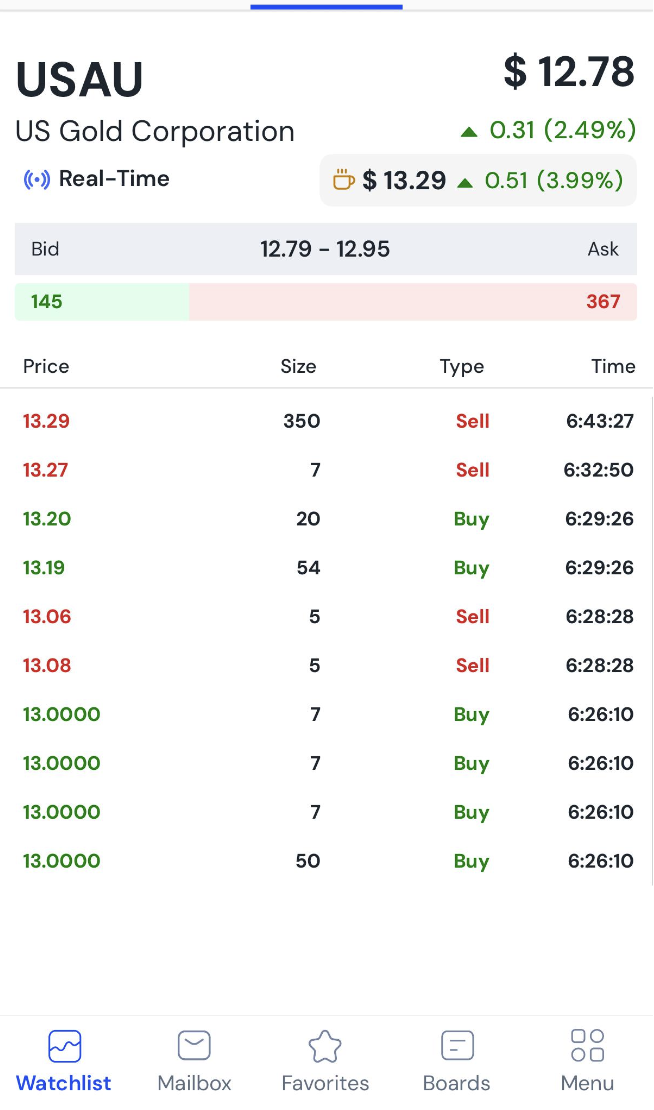Select the USAU ticker symbol
The image size is (654, 1110).
pyautogui.click(x=79, y=79)
